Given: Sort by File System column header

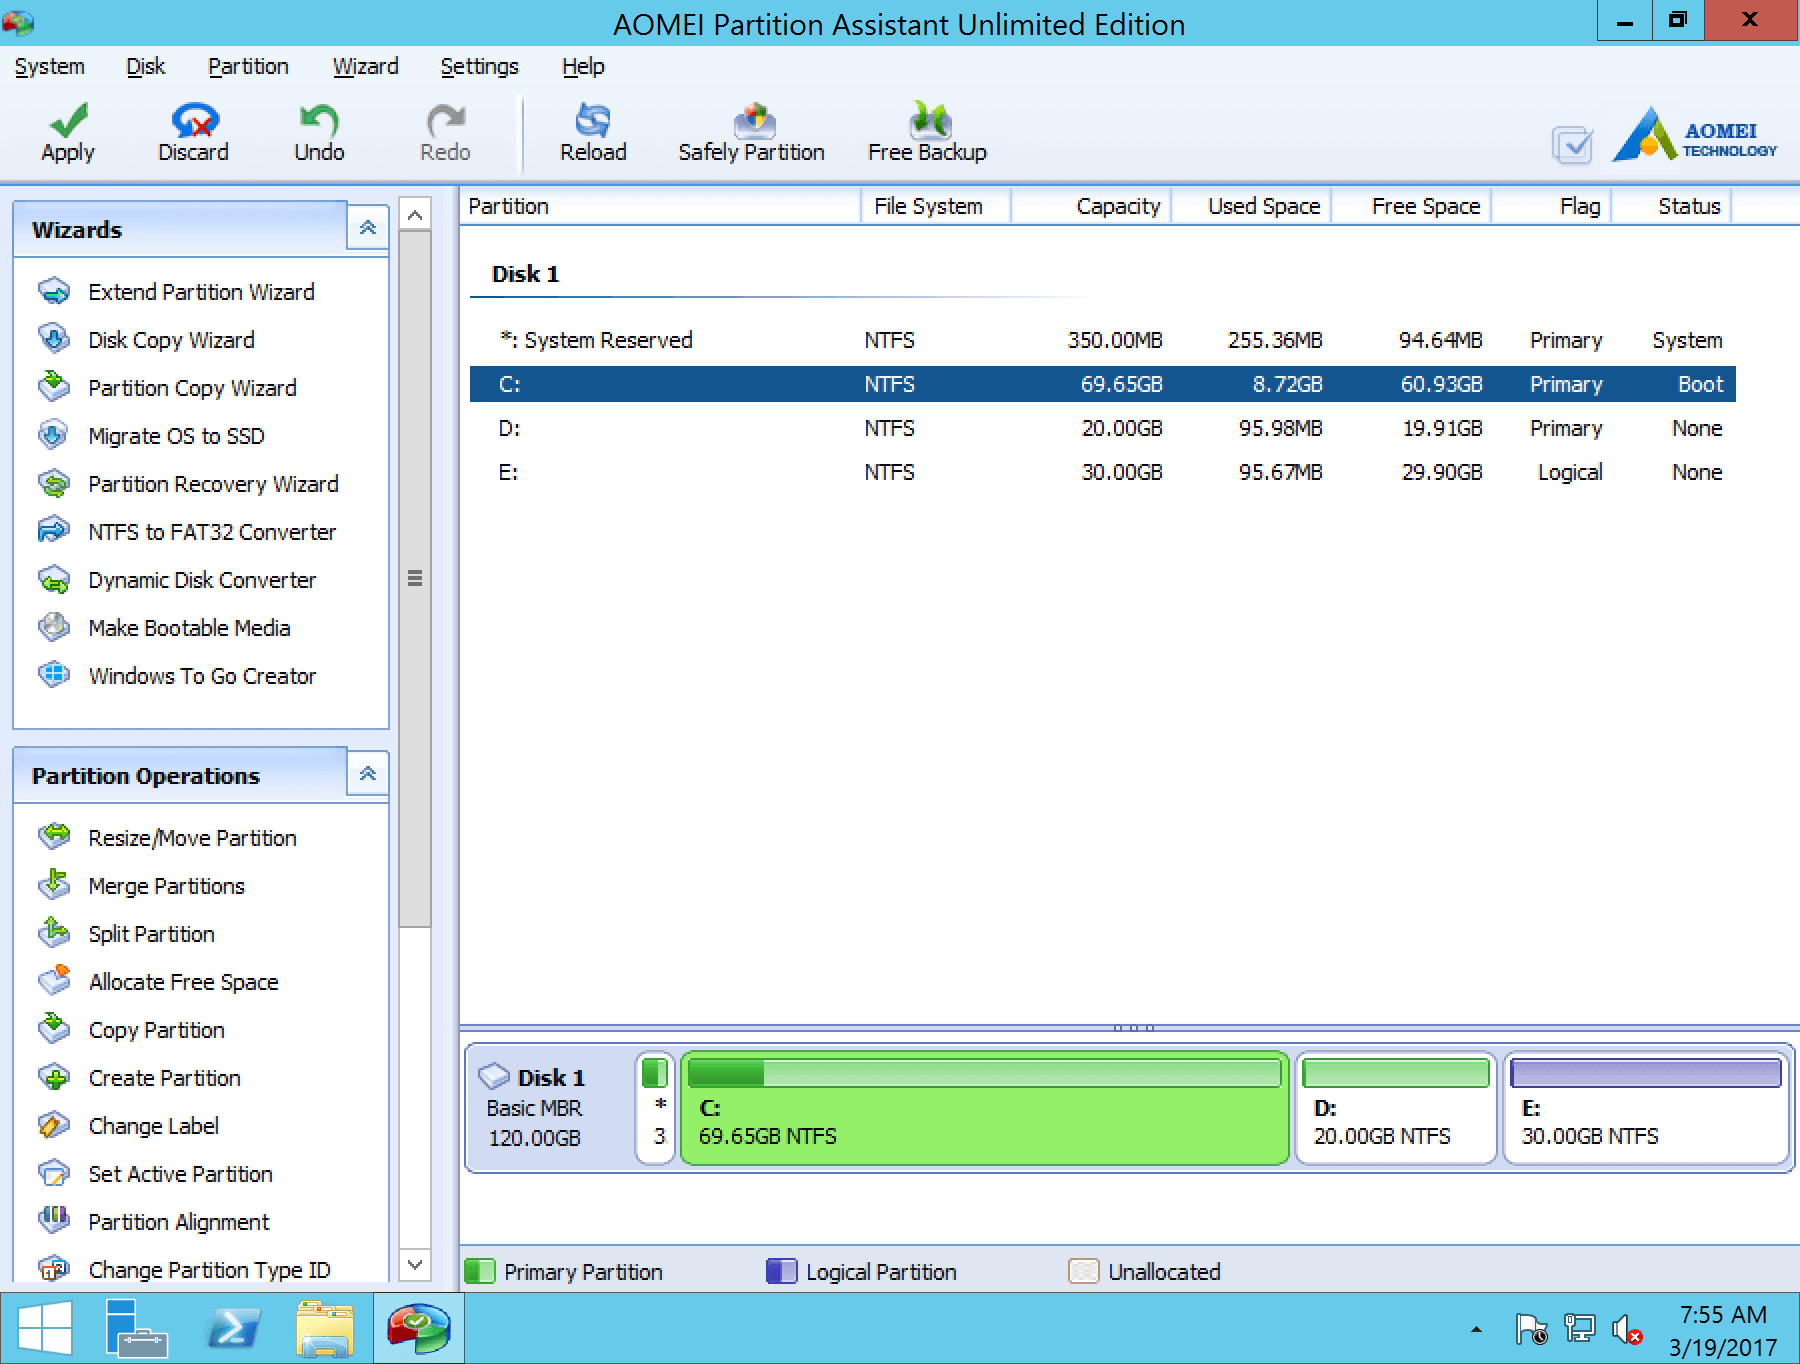Looking at the screenshot, I should point(936,206).
